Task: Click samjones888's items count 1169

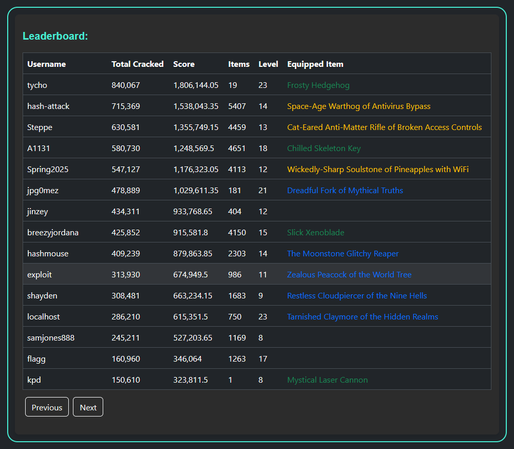Action: click(237, 338)
